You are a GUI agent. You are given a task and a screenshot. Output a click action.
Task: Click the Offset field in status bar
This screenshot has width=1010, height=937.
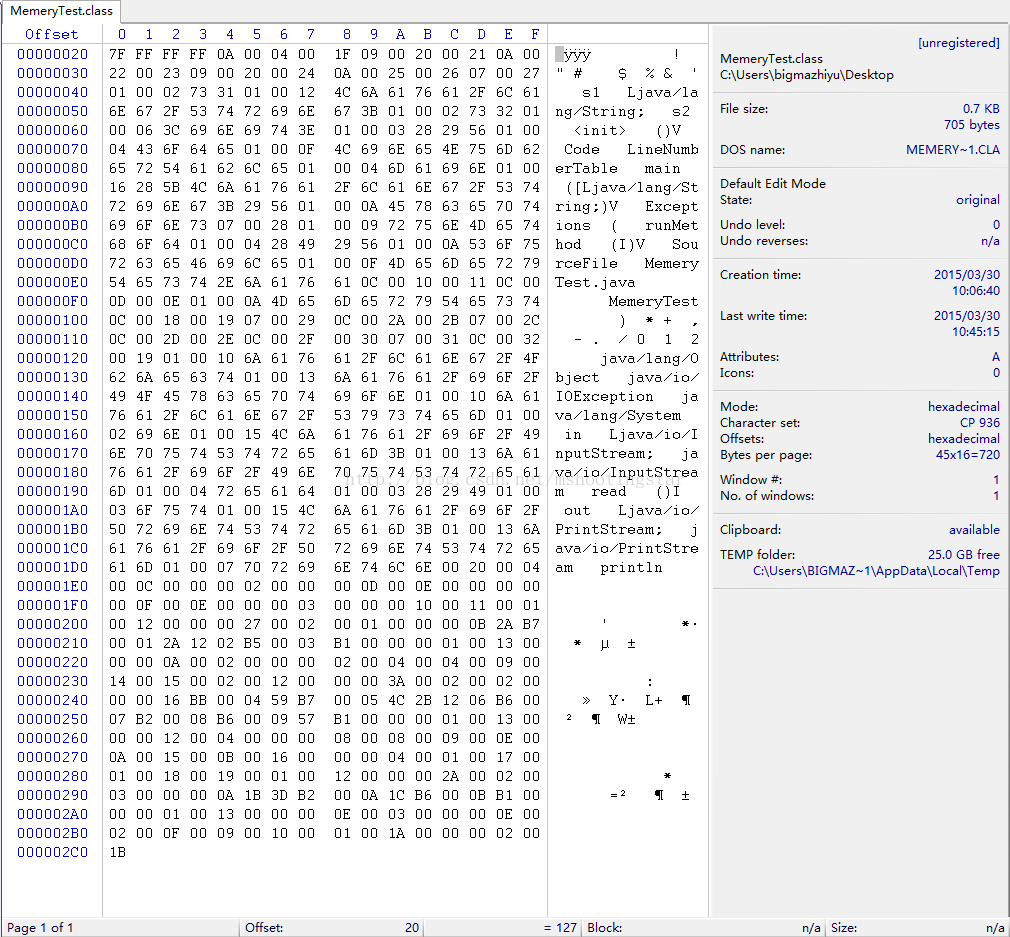pyautogui.click(x=332, y=928)
